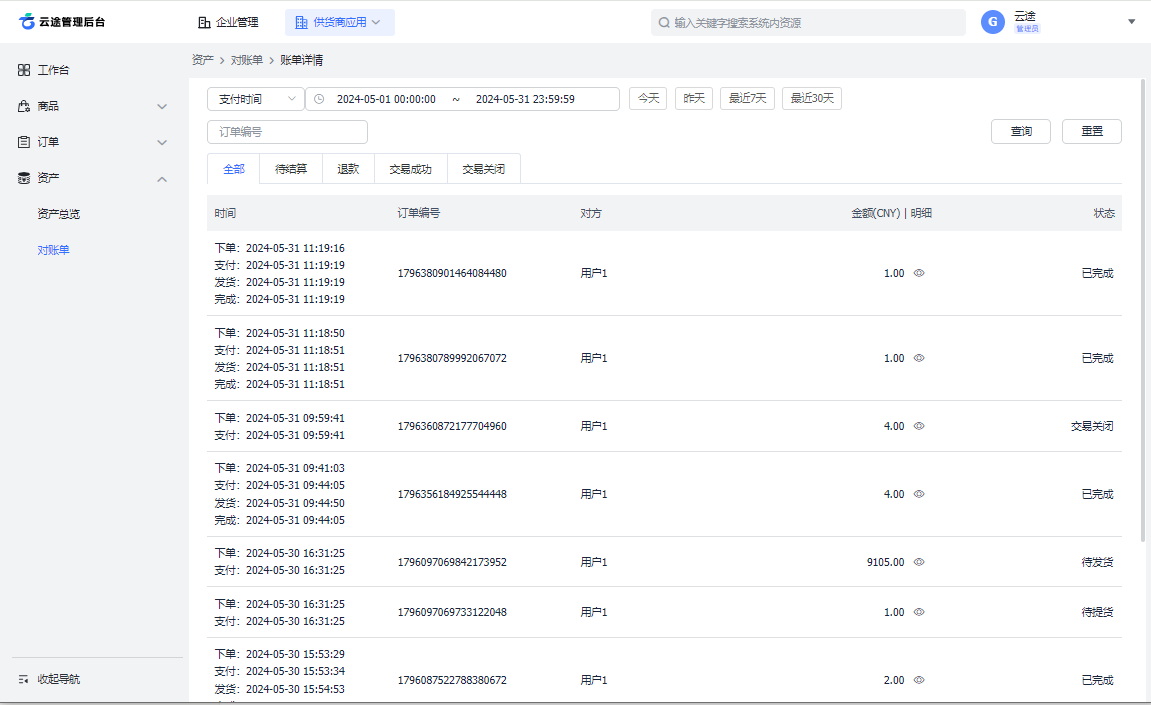View details of order 1796380789992067072
This screenshot has height=705, width=1151.
[919, 358]
